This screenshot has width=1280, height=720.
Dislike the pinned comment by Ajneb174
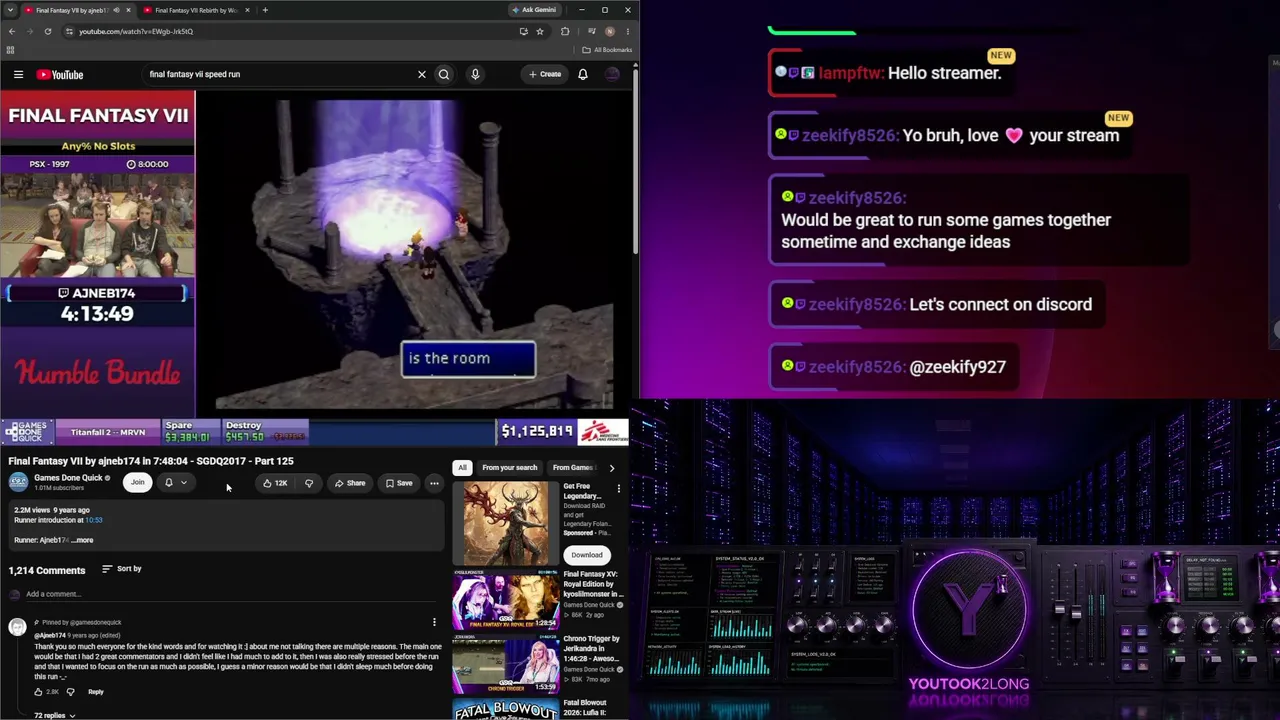(70, 692)
